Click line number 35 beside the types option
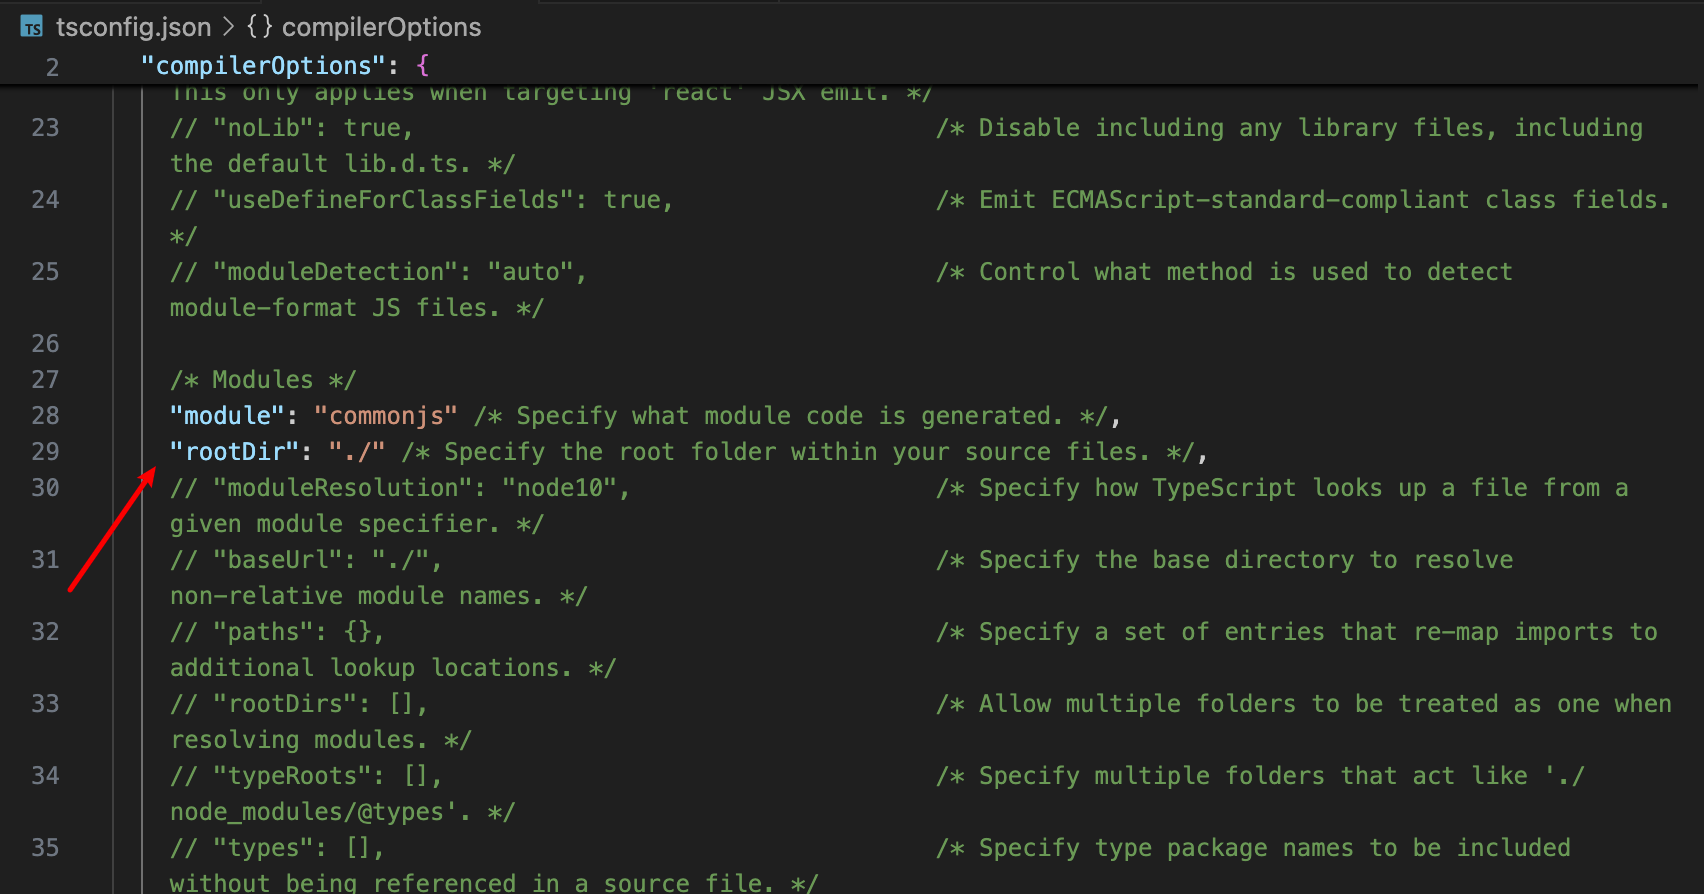Viewport: 1704px width, 894px height. pyautogui.click(x=45, y=847)
